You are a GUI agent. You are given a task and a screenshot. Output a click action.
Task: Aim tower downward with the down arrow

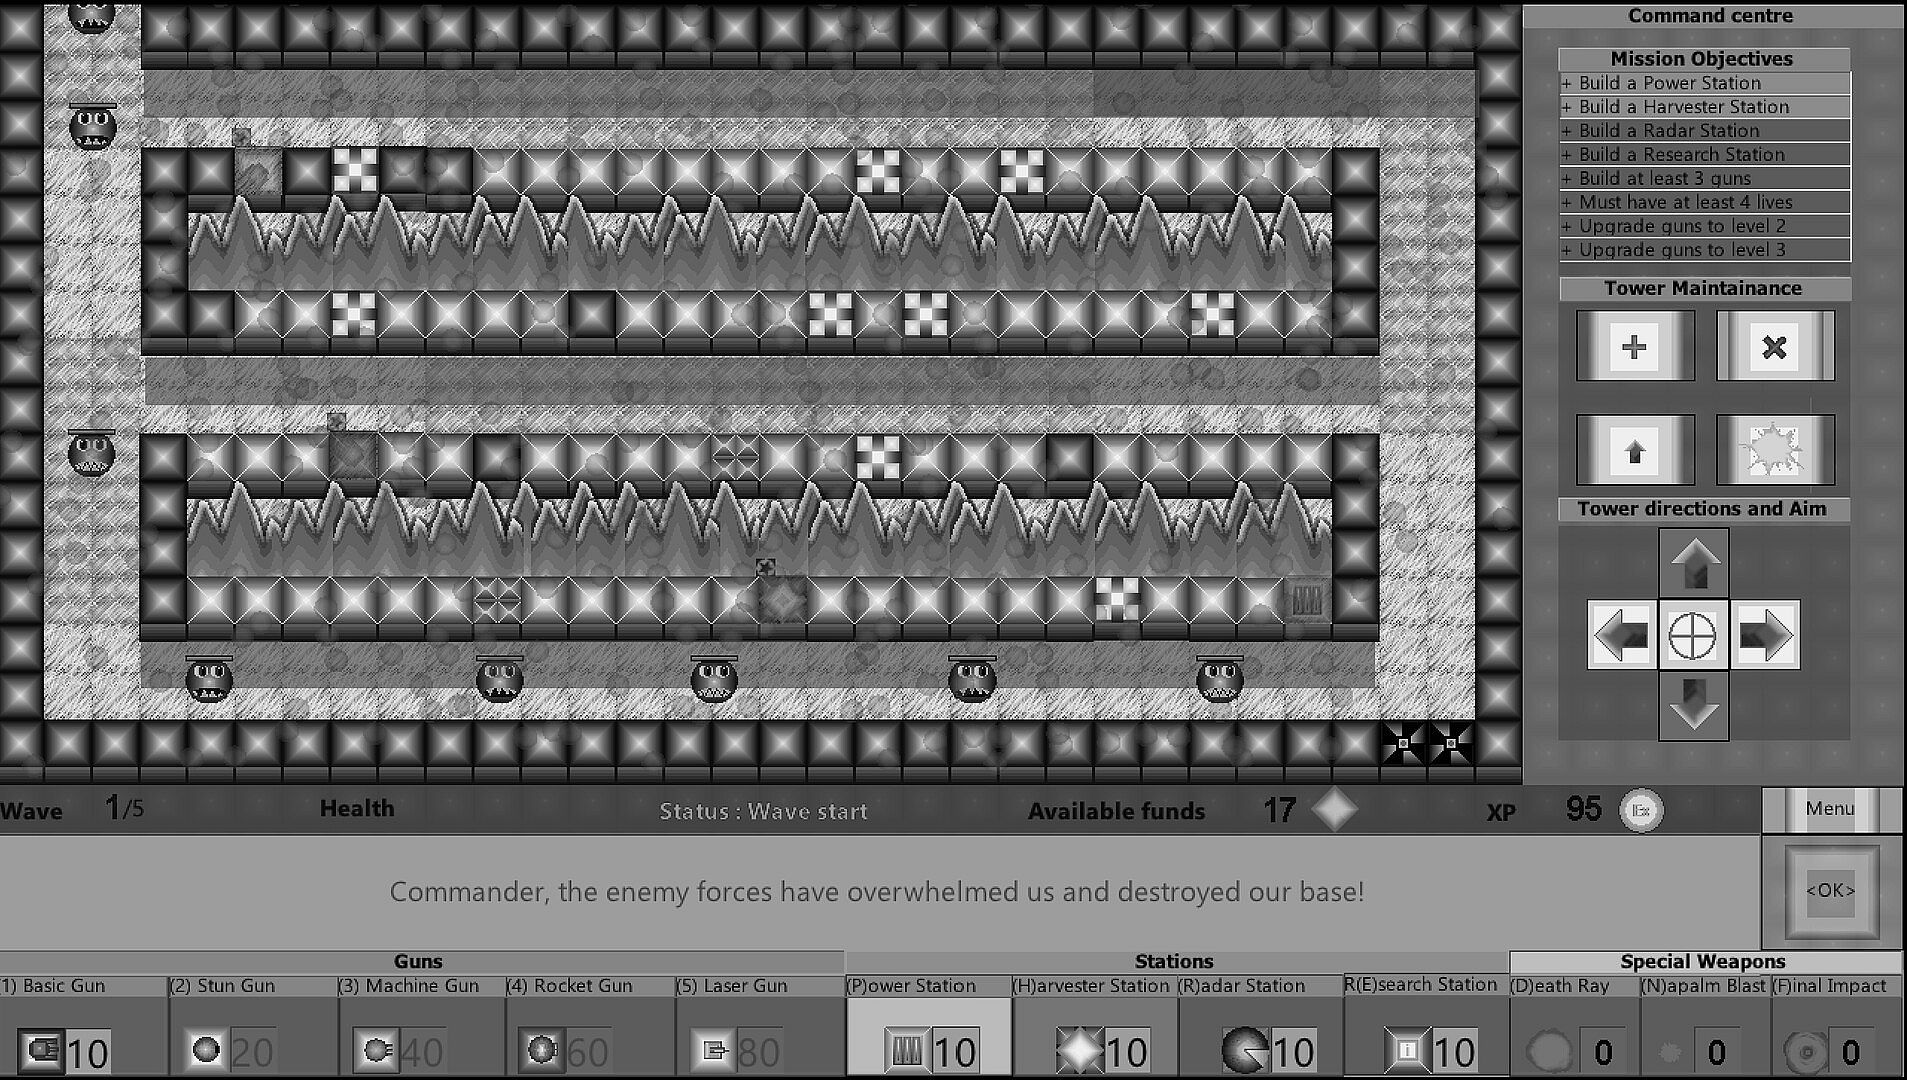pos(1694,705)
